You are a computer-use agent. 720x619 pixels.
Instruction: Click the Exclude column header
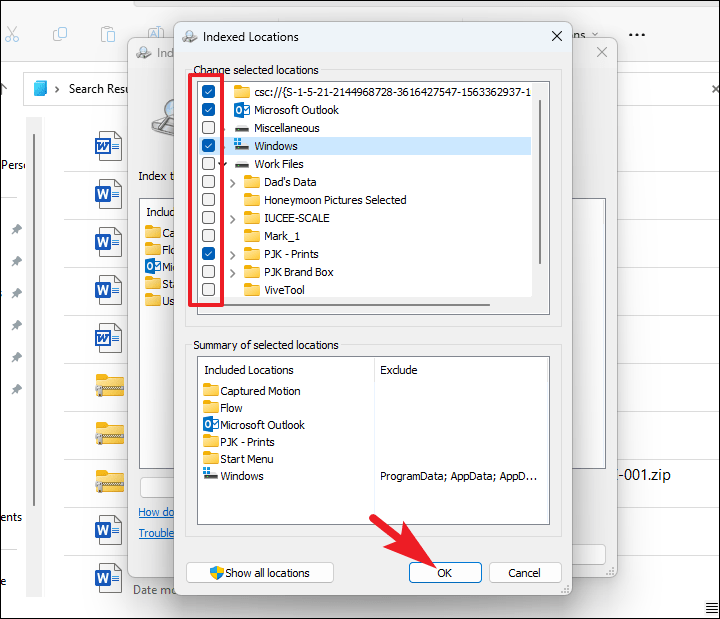tap(399, 370)
